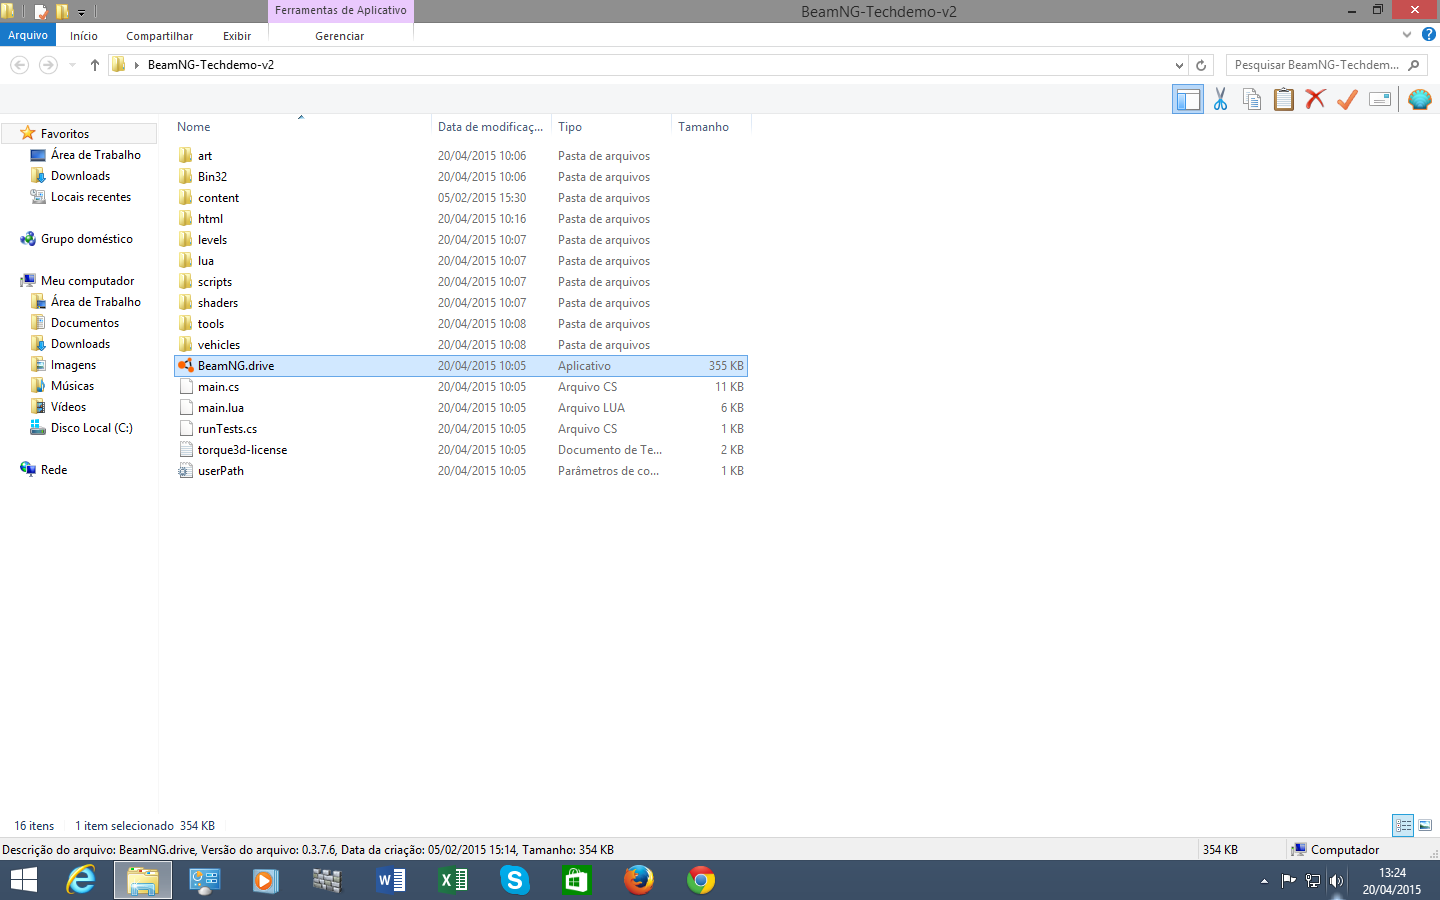The width and height of the screenshot is (1440, 900).
Task: Click the orange checkmark Properties icon
Action: click(1348, 99)
